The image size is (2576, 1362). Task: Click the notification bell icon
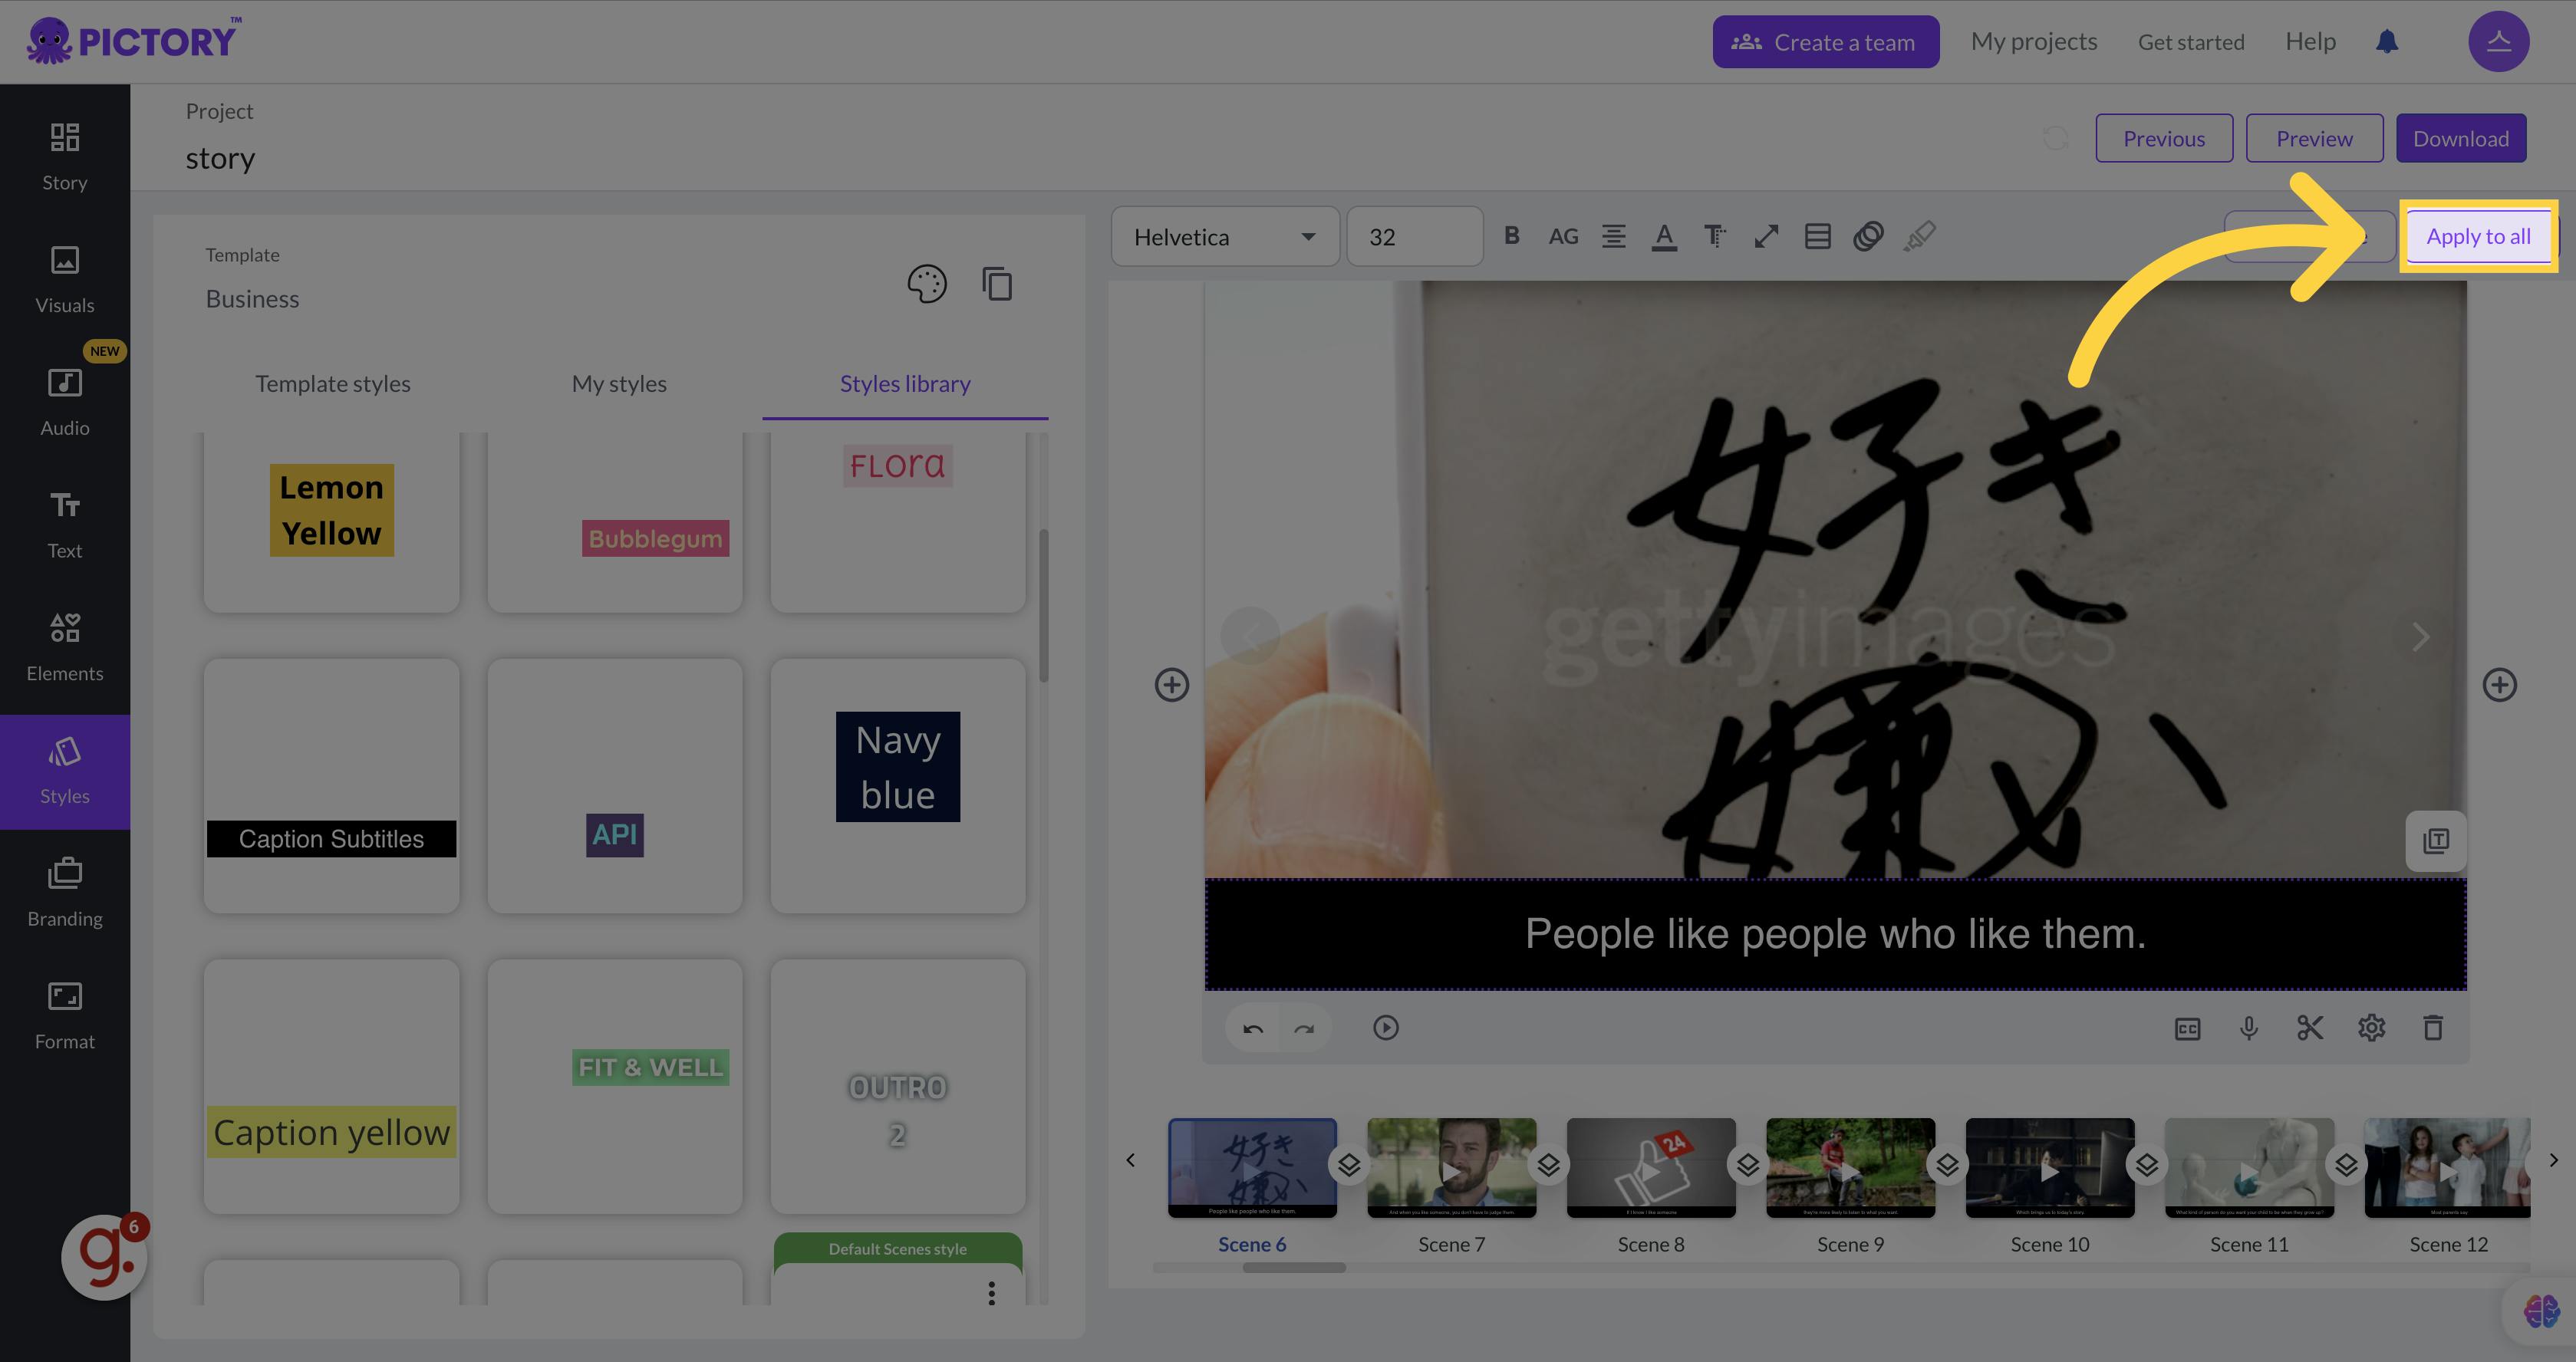click(2387, 42)
